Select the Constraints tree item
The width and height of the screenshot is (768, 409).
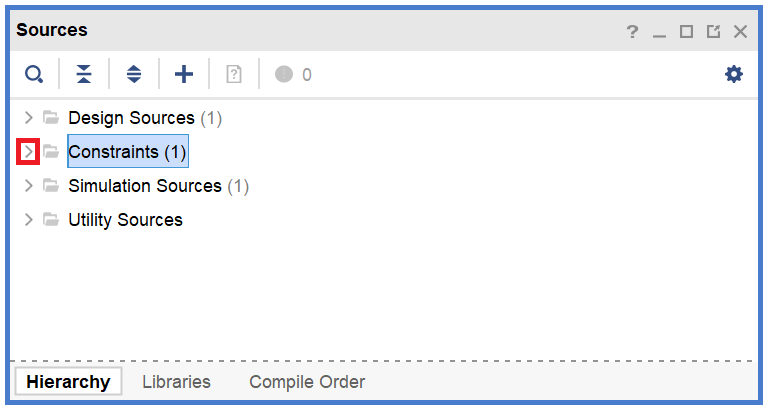pos(127,152)
